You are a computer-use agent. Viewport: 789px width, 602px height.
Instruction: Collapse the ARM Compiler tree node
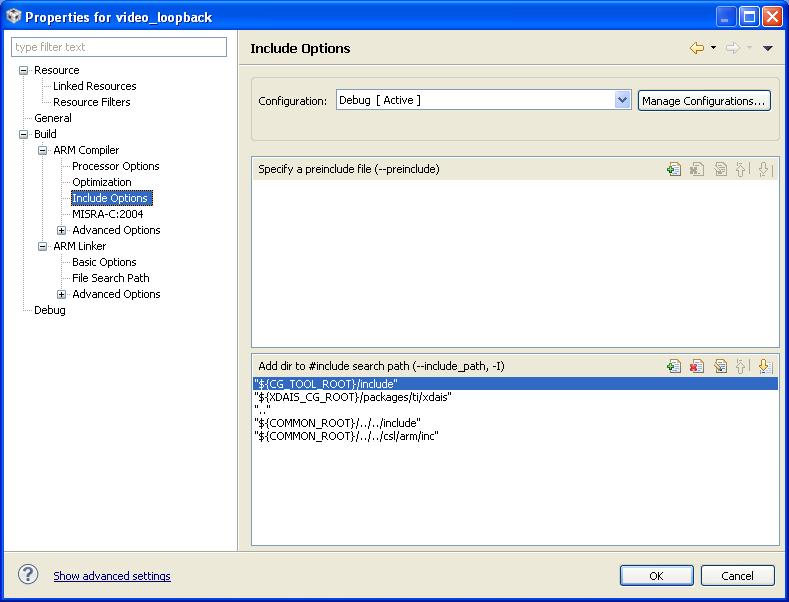click(43, 150)
